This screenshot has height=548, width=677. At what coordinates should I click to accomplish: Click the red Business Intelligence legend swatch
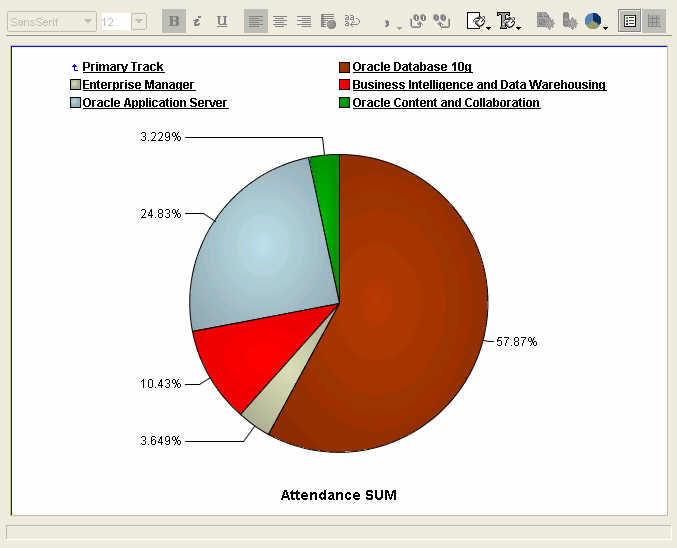(x=344, y=85)
